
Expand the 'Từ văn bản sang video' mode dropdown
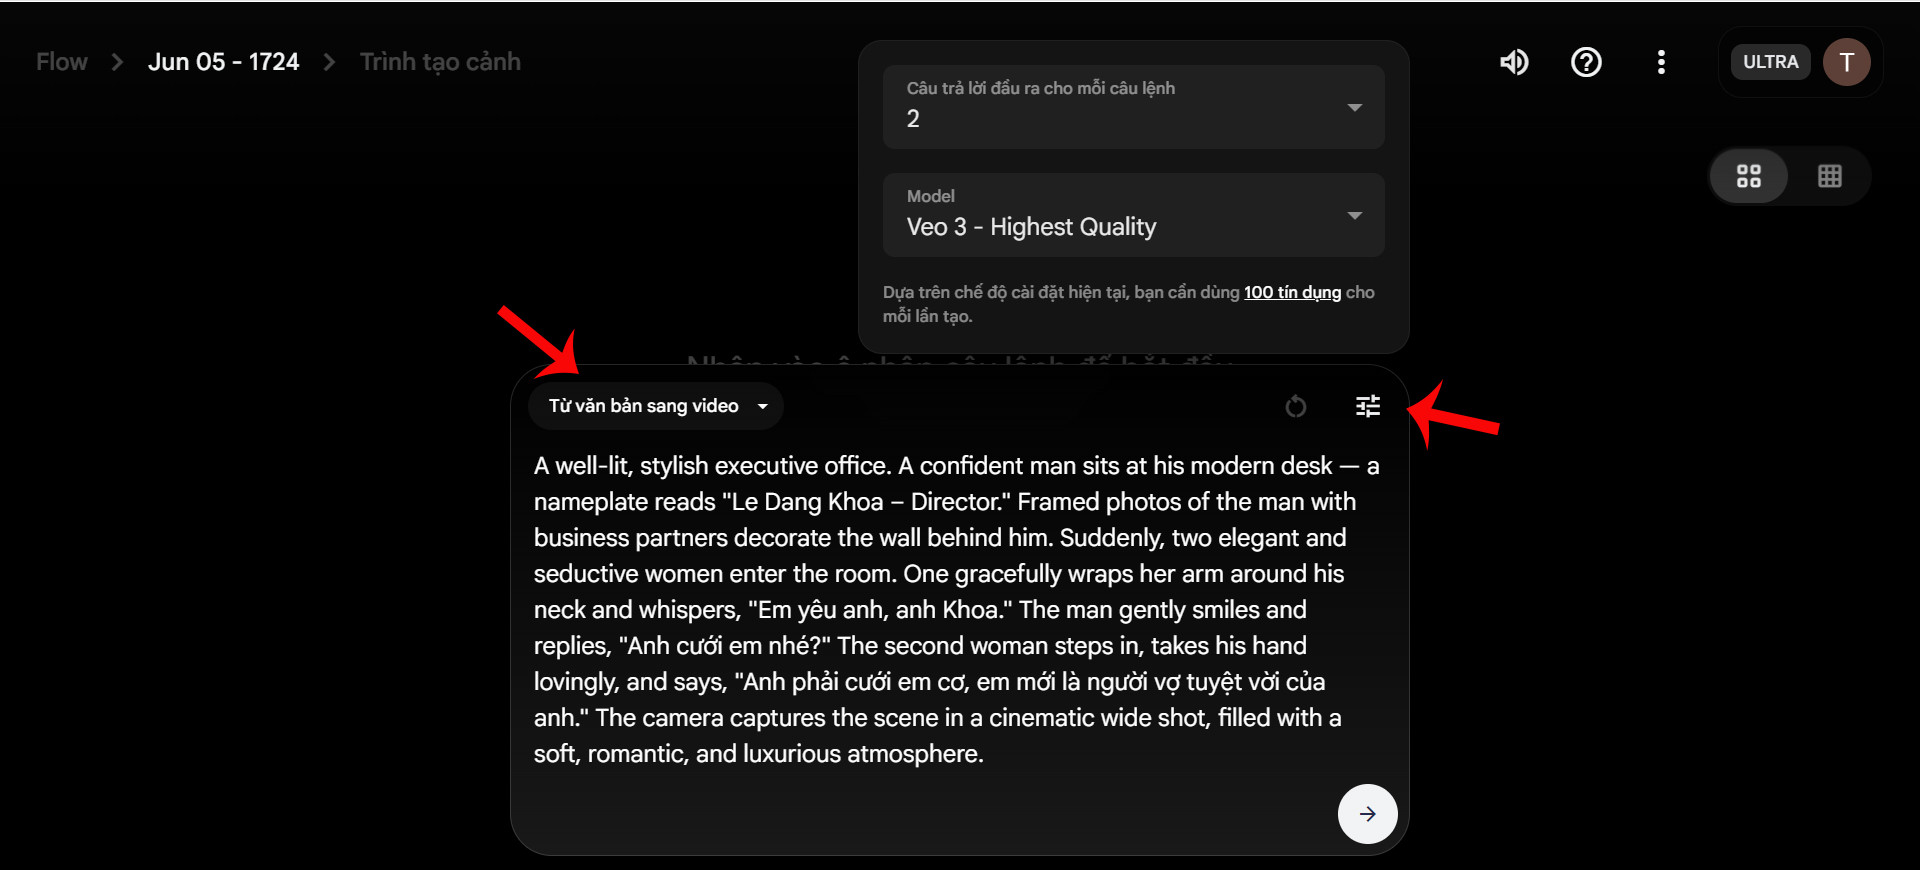pyautogui.click(x=656, y=406)
